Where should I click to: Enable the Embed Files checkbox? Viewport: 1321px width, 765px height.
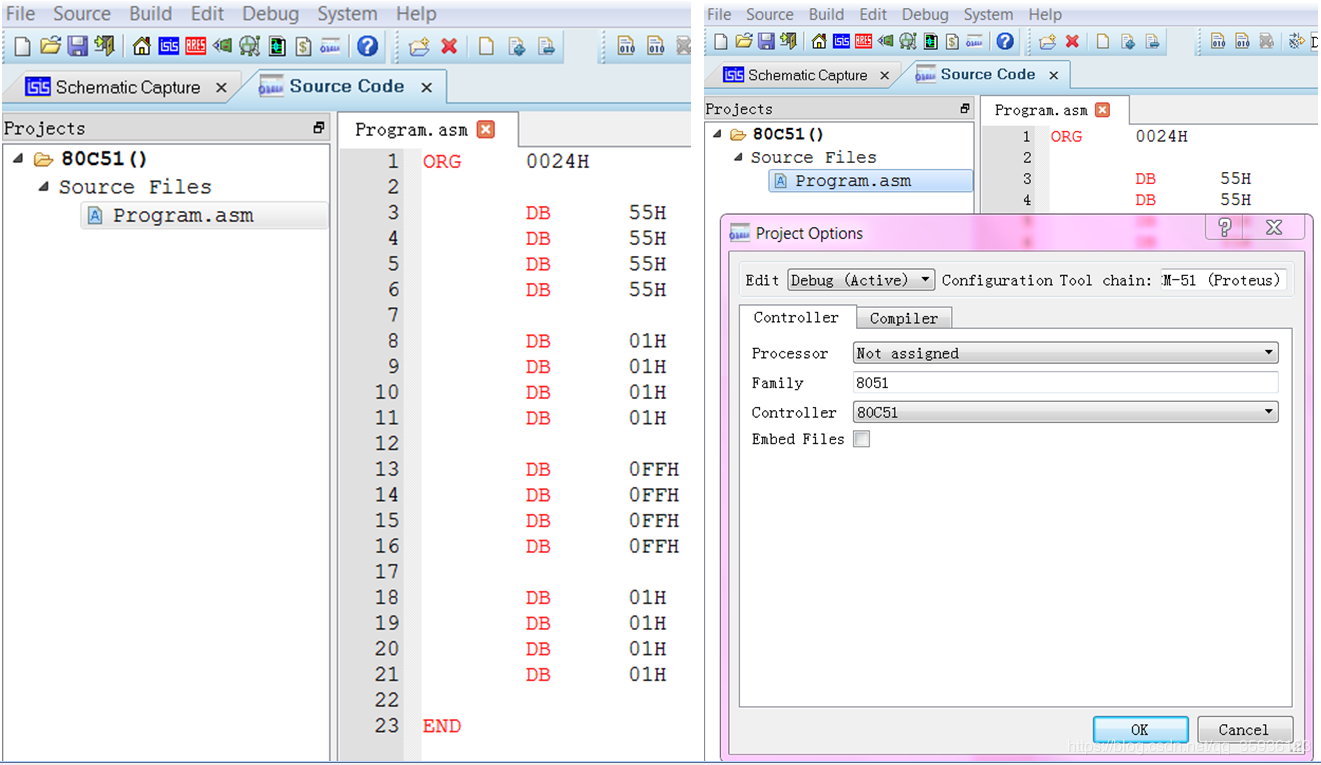[x=861, y=439]
